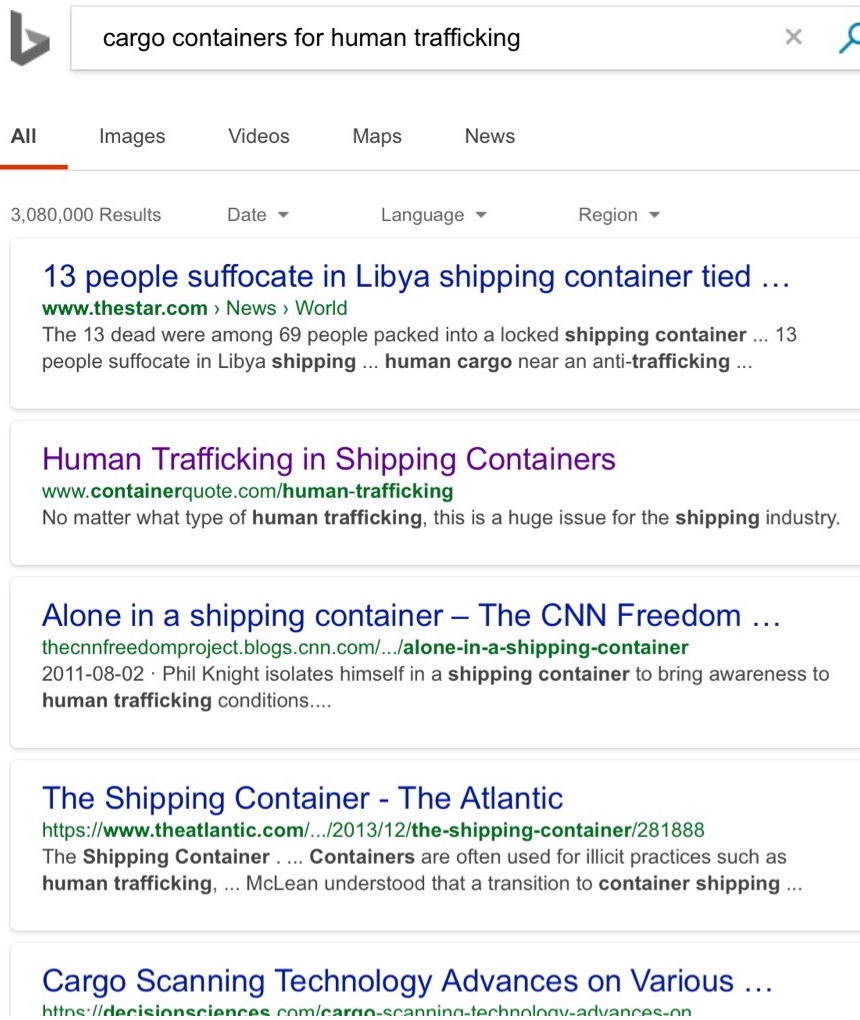This screenshot has width=860, height=1020.
Task: Open 'Cargo Scanning Technology Advances' result
Action: coord(407,981)
